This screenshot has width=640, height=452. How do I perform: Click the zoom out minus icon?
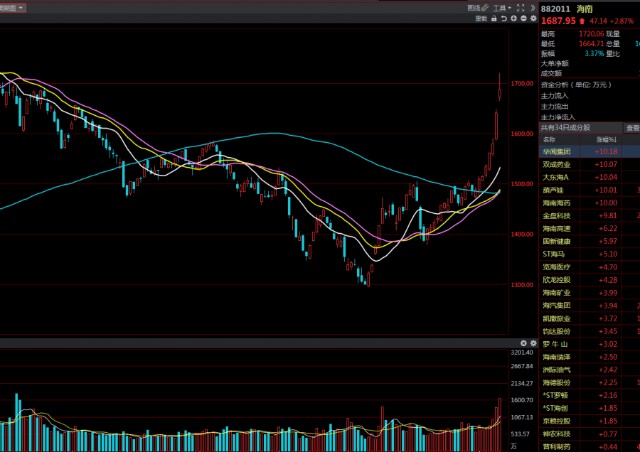tap(523, 18)
